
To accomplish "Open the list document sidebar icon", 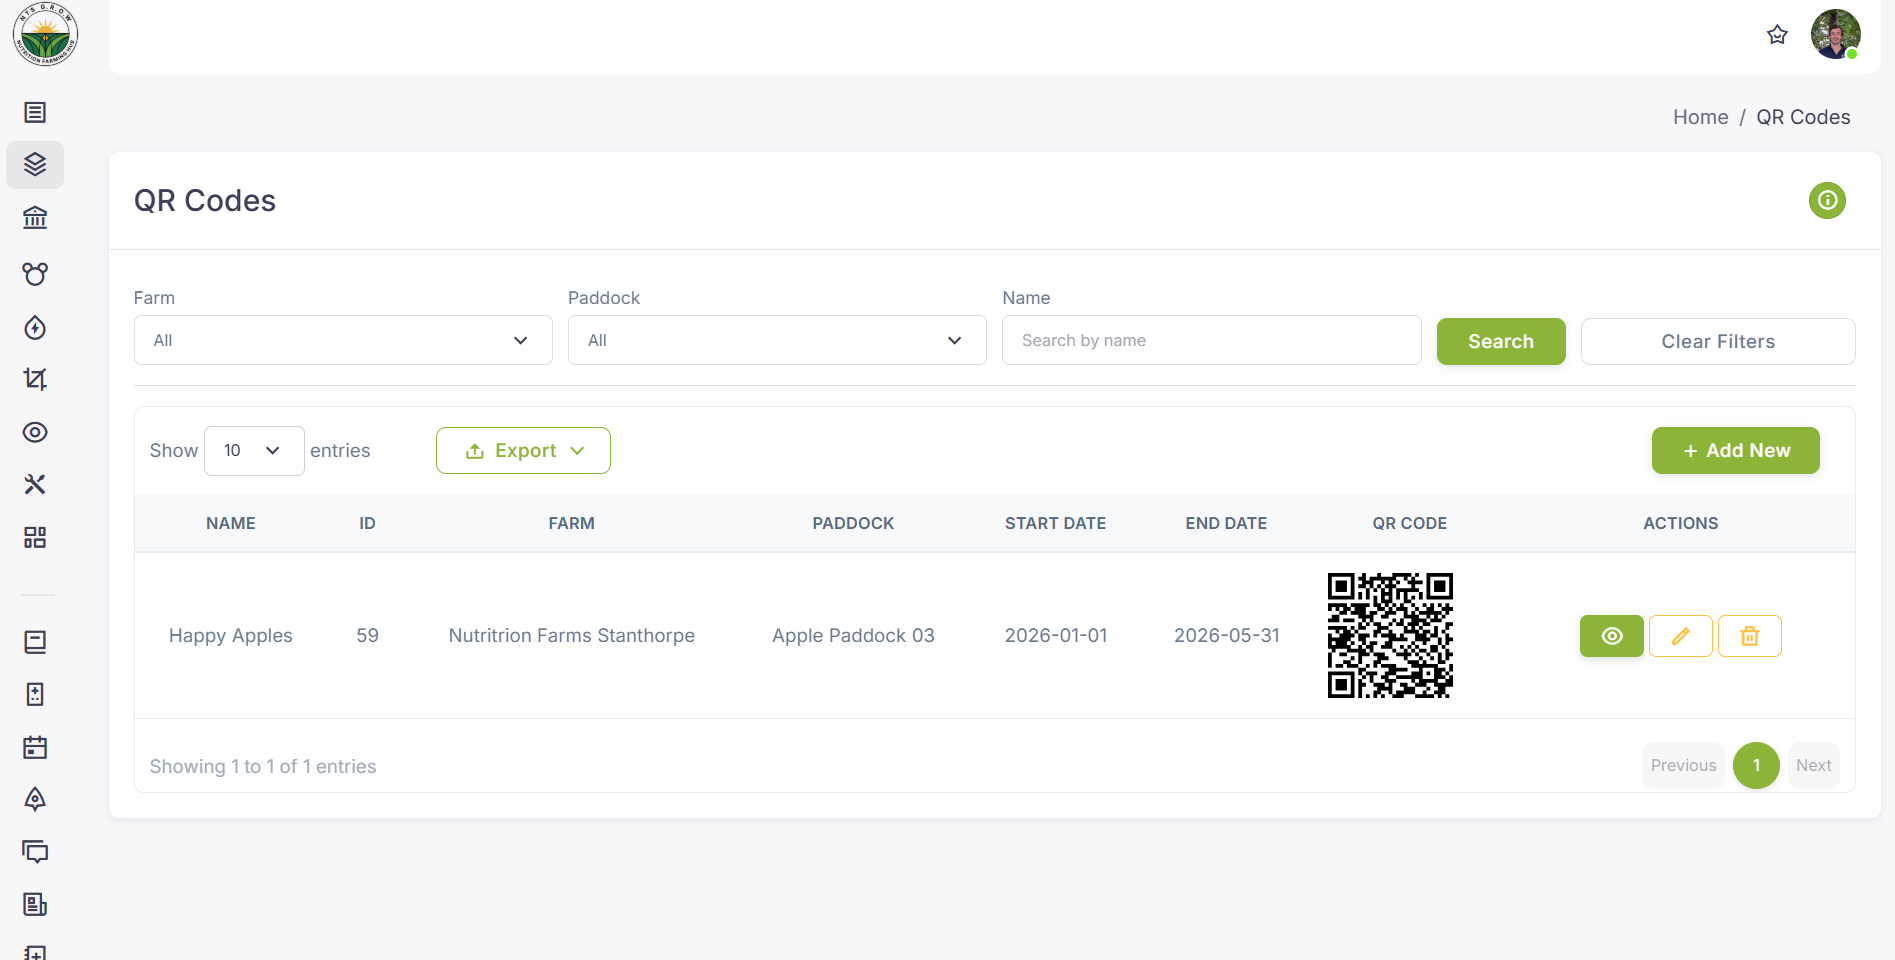I will pyautogui.click(x=35, y=112).
